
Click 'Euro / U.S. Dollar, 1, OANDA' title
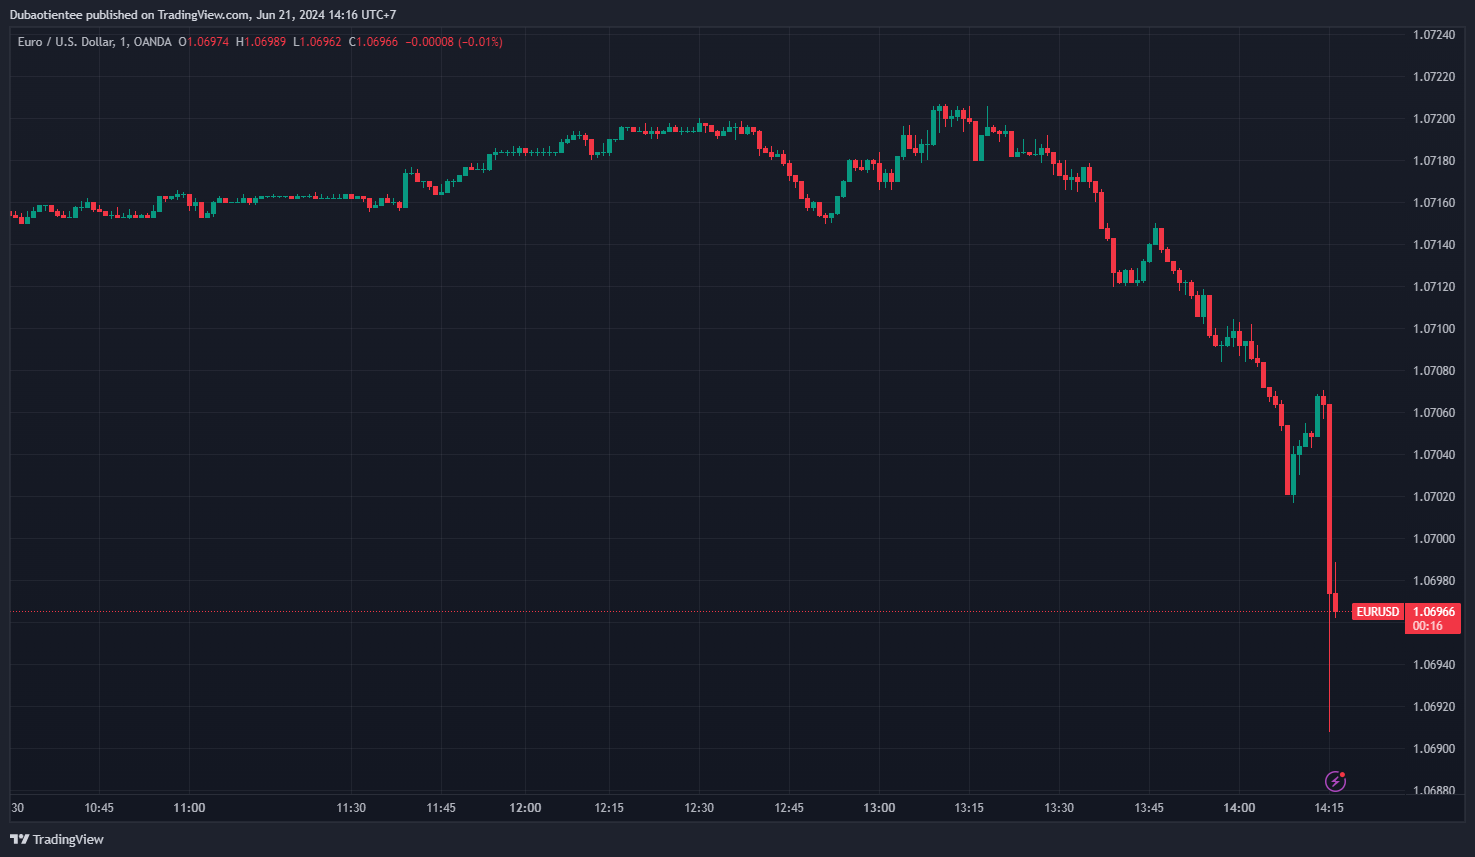point(95,42)
